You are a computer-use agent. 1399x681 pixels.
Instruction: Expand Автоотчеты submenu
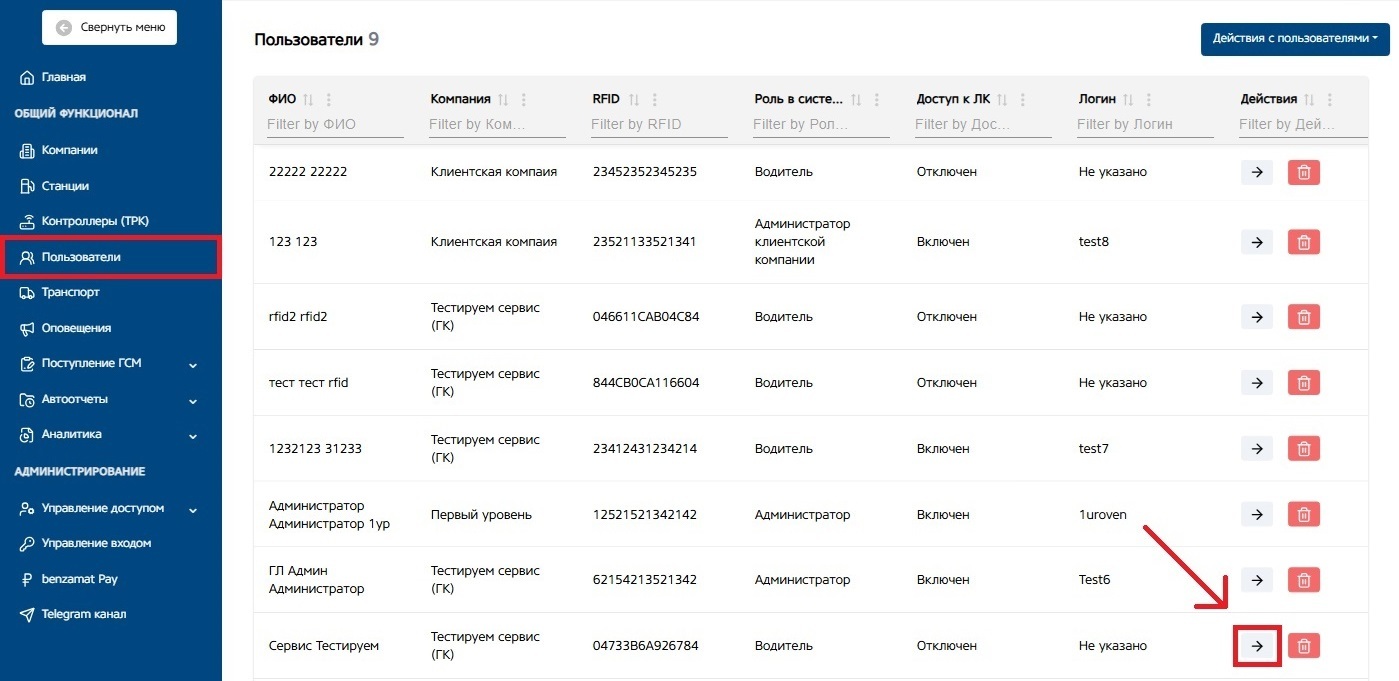pos(193,401)
